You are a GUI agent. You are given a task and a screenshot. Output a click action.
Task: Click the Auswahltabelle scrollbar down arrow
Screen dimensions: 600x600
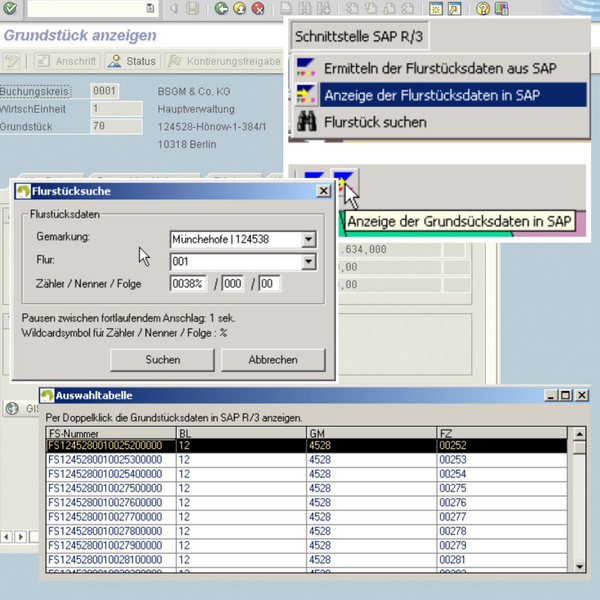pos(579,567)
